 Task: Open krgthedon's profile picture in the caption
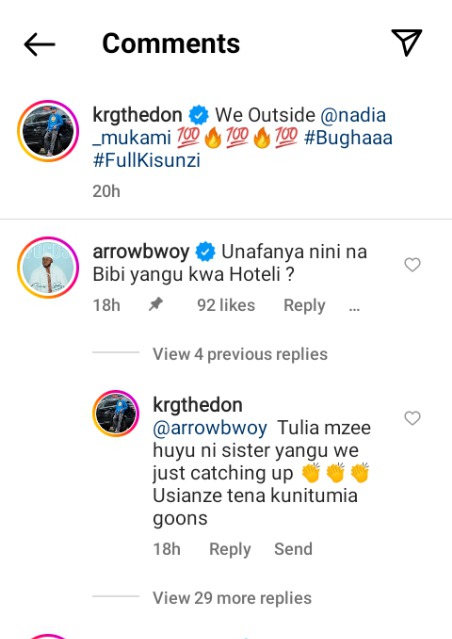48,131
